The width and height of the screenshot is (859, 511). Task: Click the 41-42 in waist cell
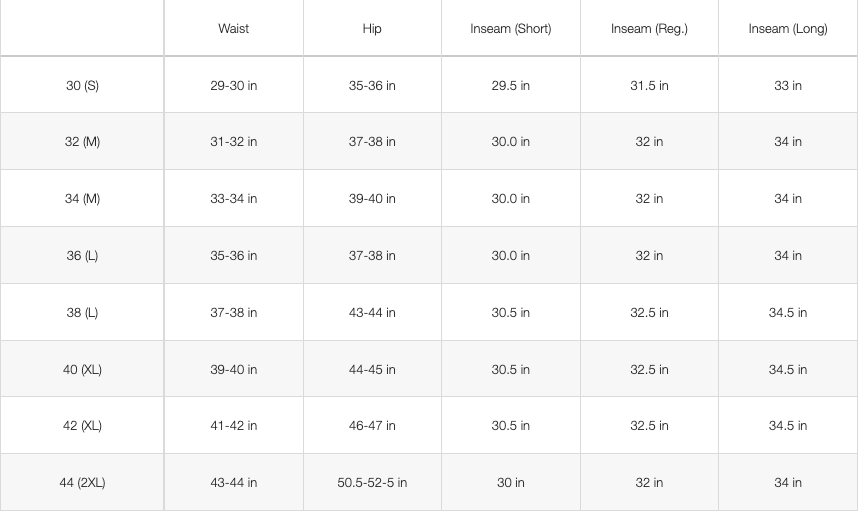pos(233,426)
